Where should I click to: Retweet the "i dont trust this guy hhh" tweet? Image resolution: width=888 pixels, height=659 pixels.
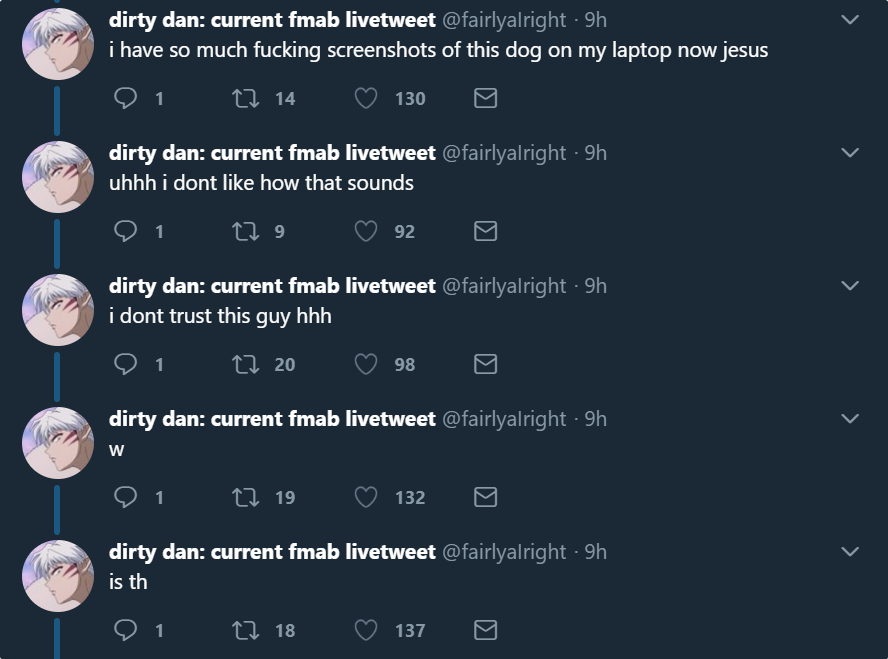244,364
